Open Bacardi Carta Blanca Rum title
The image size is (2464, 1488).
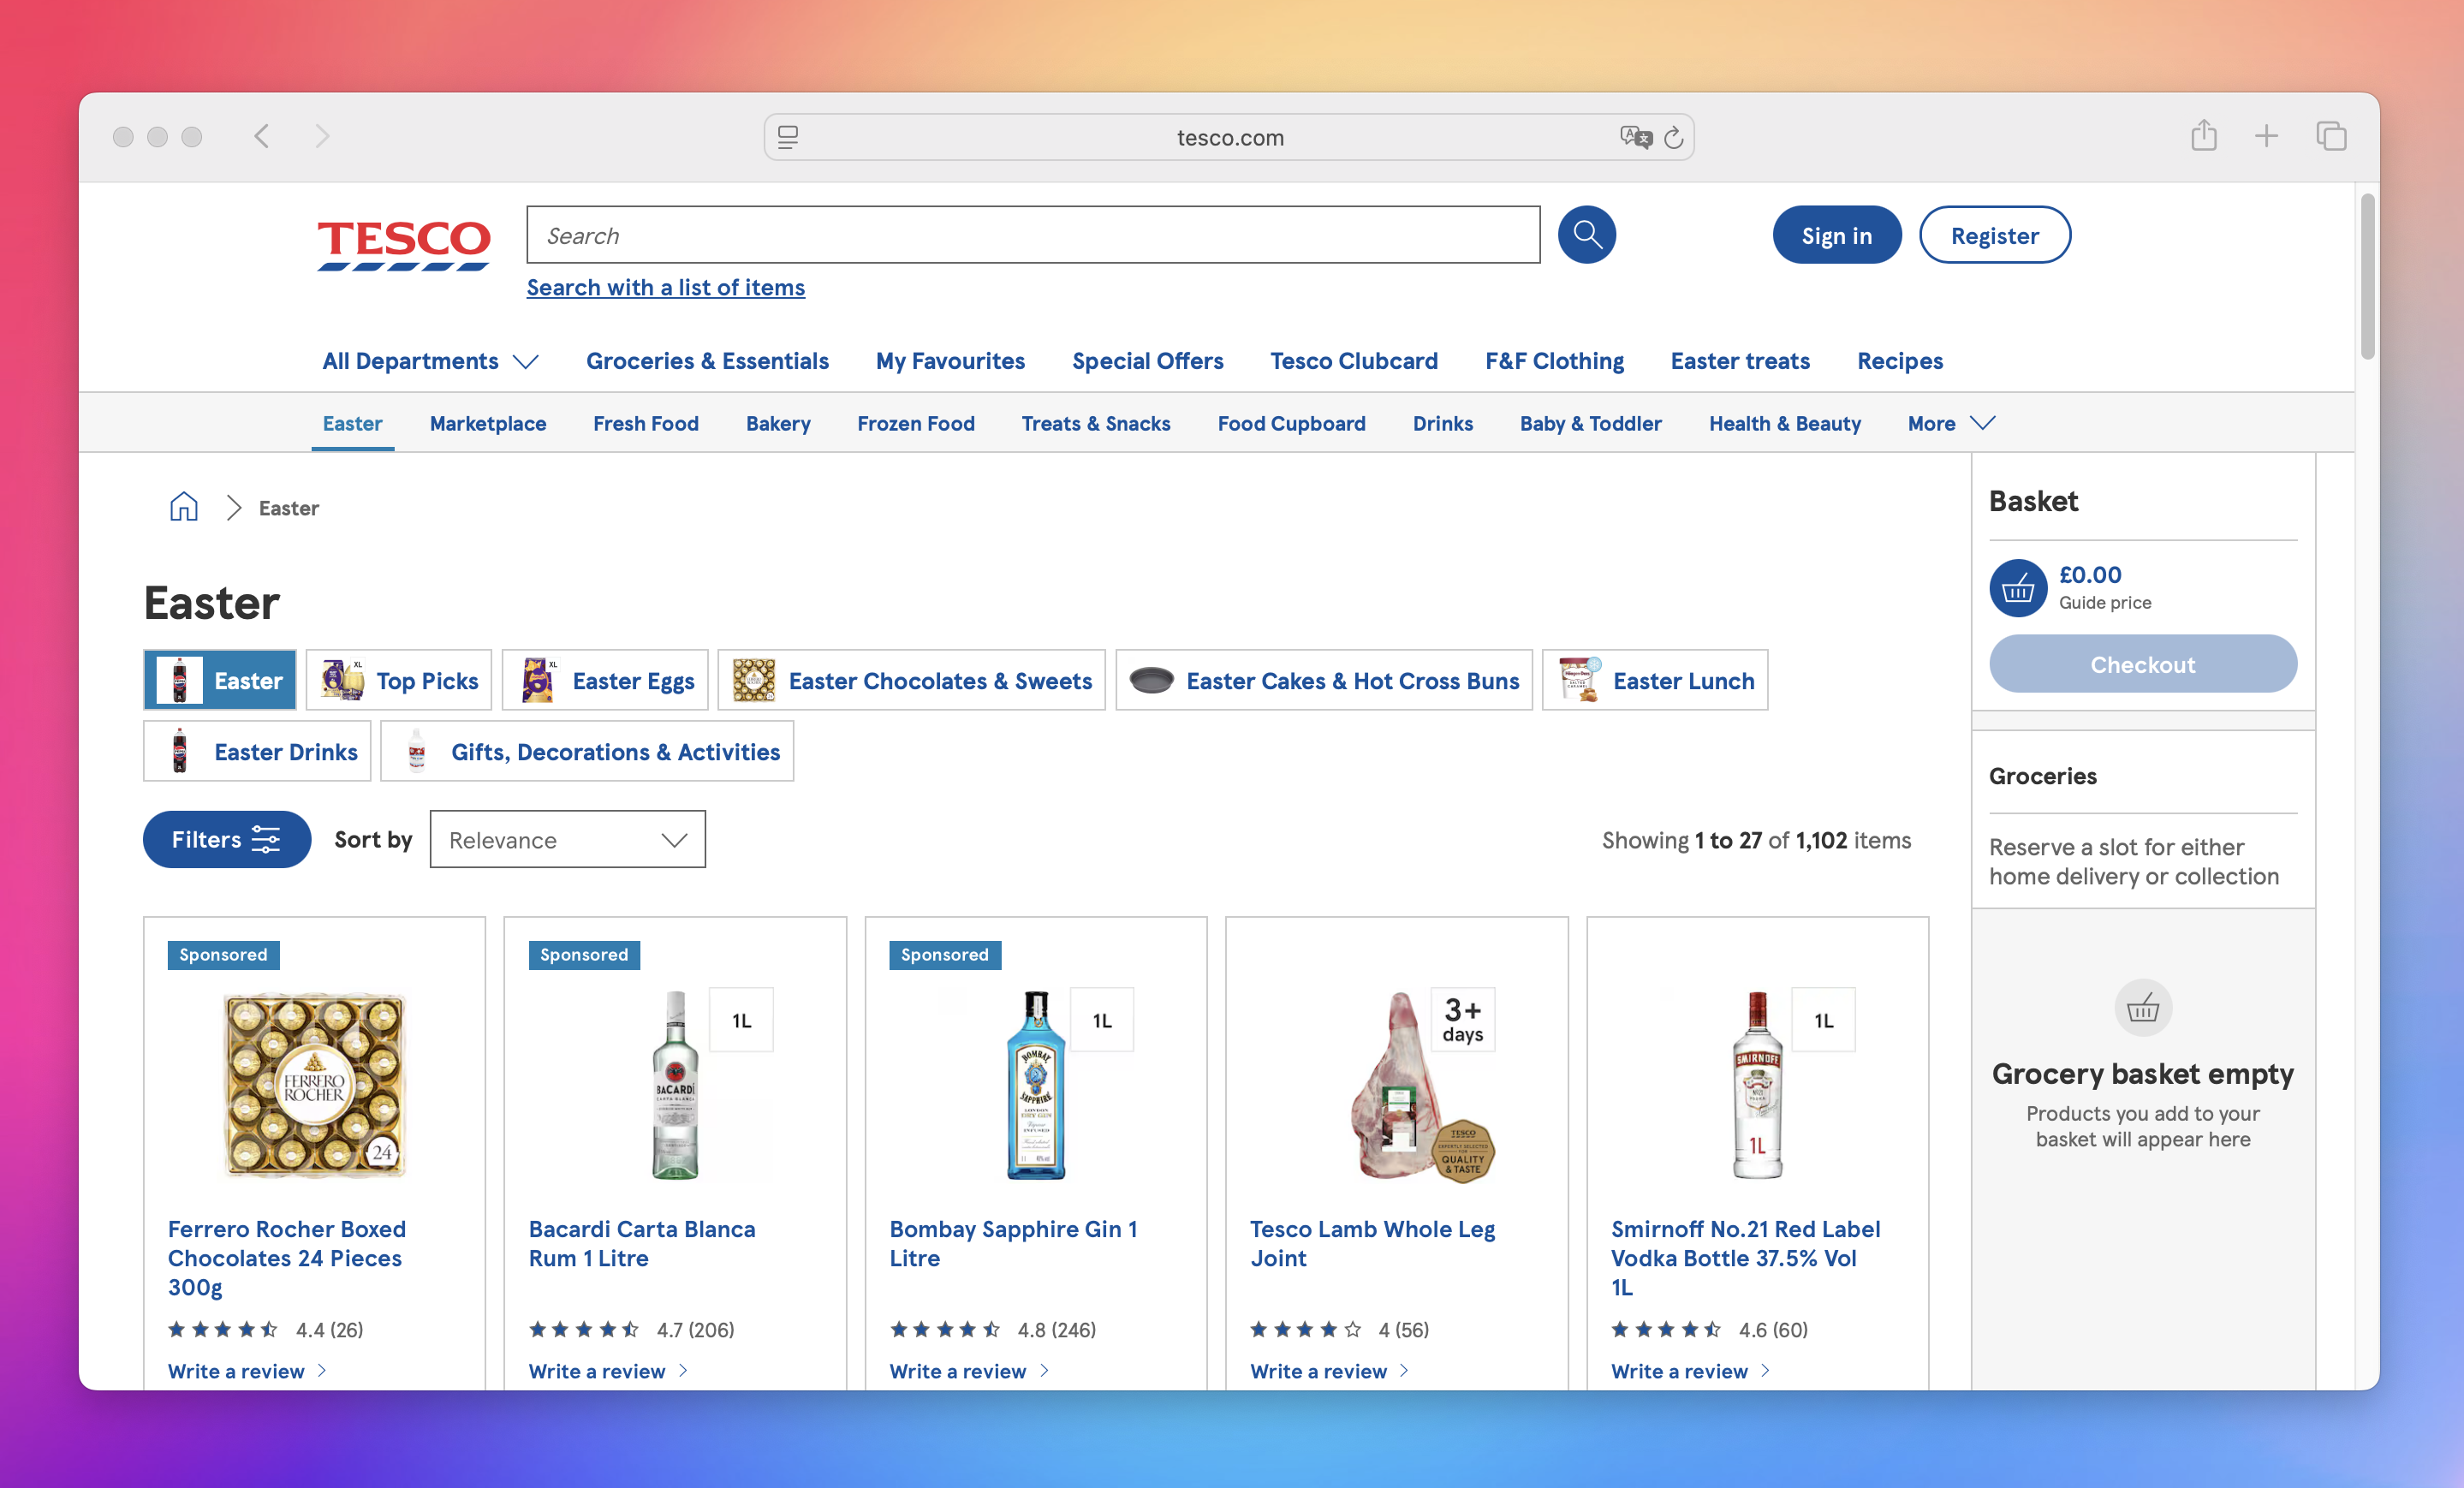point(641,1243)
